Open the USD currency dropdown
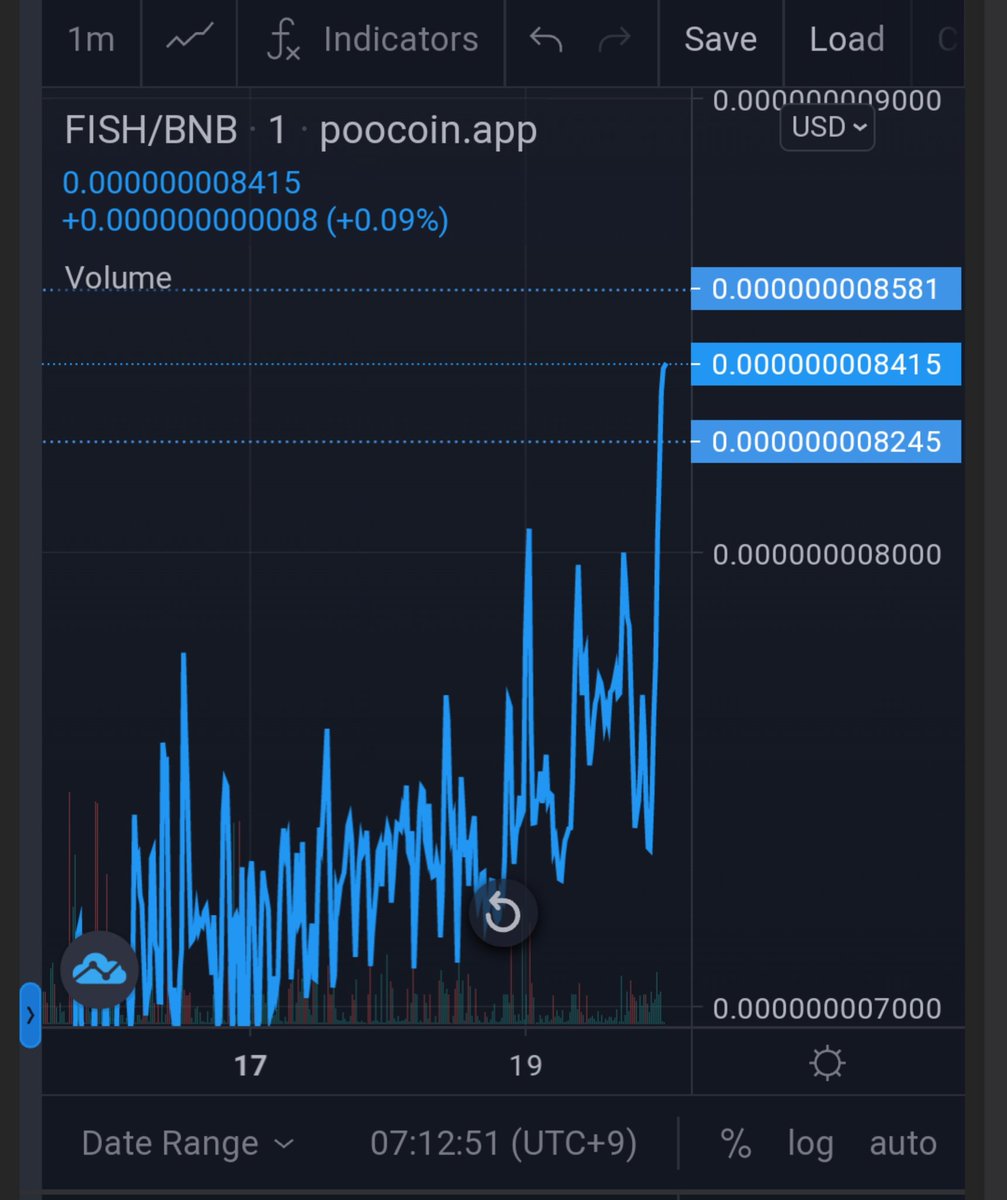The image size is (1007, 1200). [828, 128]
